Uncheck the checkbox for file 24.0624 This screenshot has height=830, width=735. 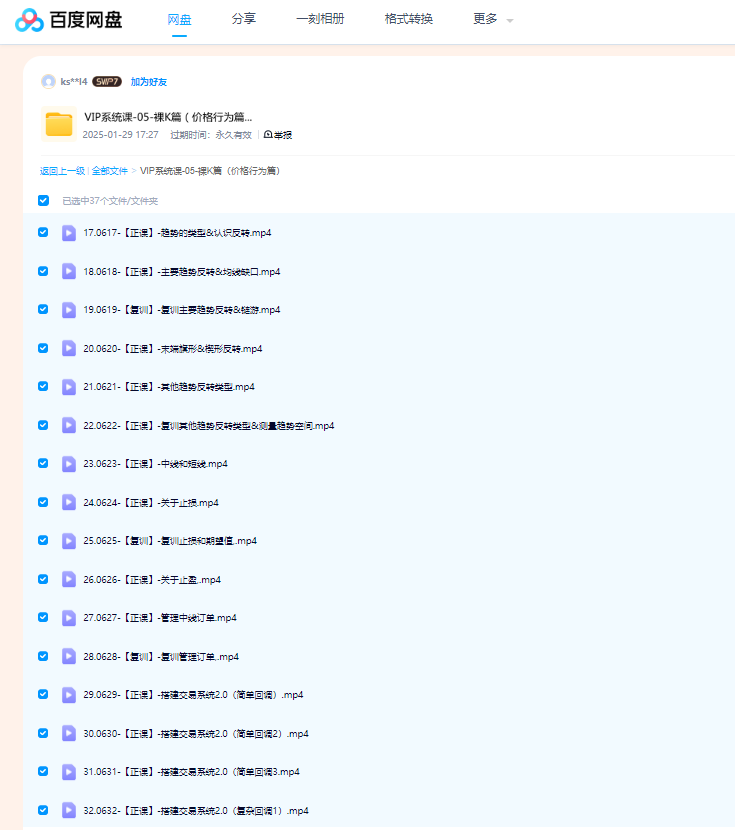coord(43,502)
